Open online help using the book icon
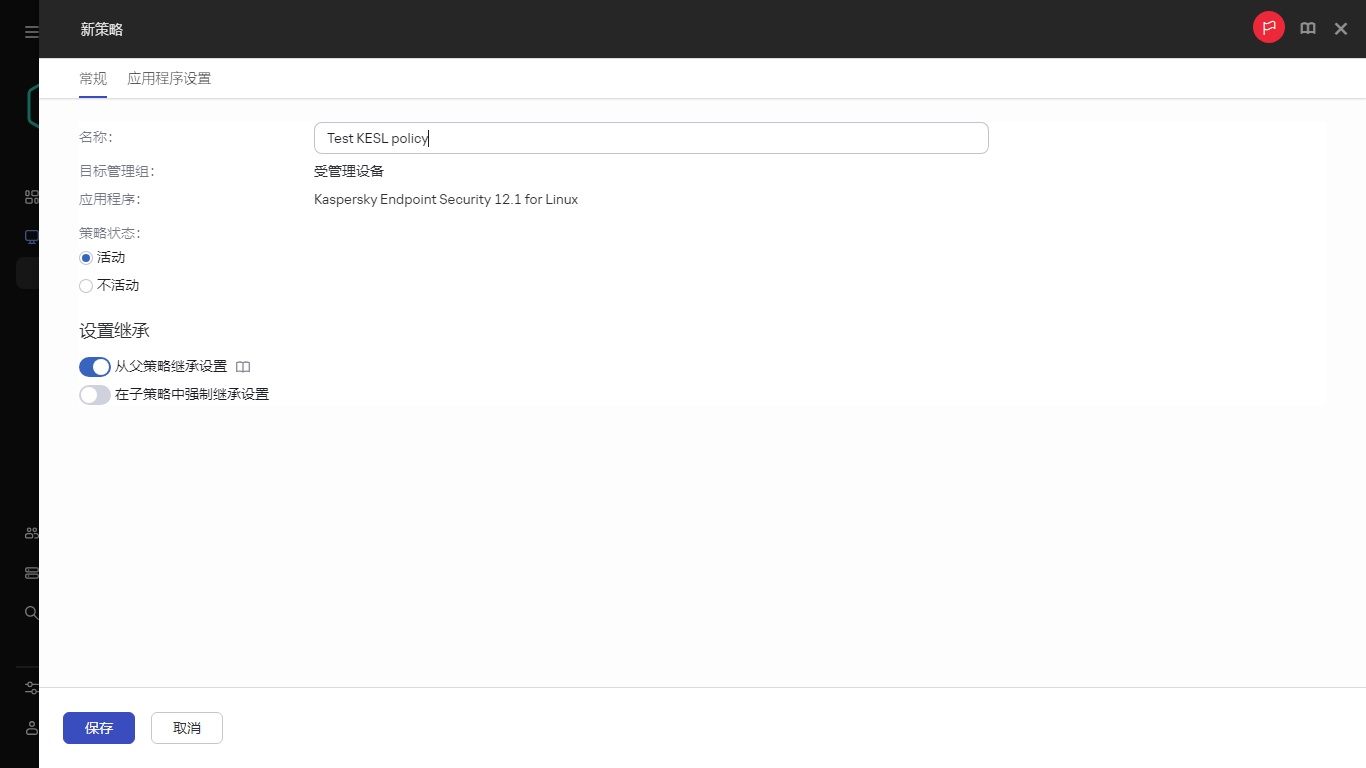Image resolution: width=1366 pixels, height=768 pixels. pyautogui.click(x=1308, y=27)
